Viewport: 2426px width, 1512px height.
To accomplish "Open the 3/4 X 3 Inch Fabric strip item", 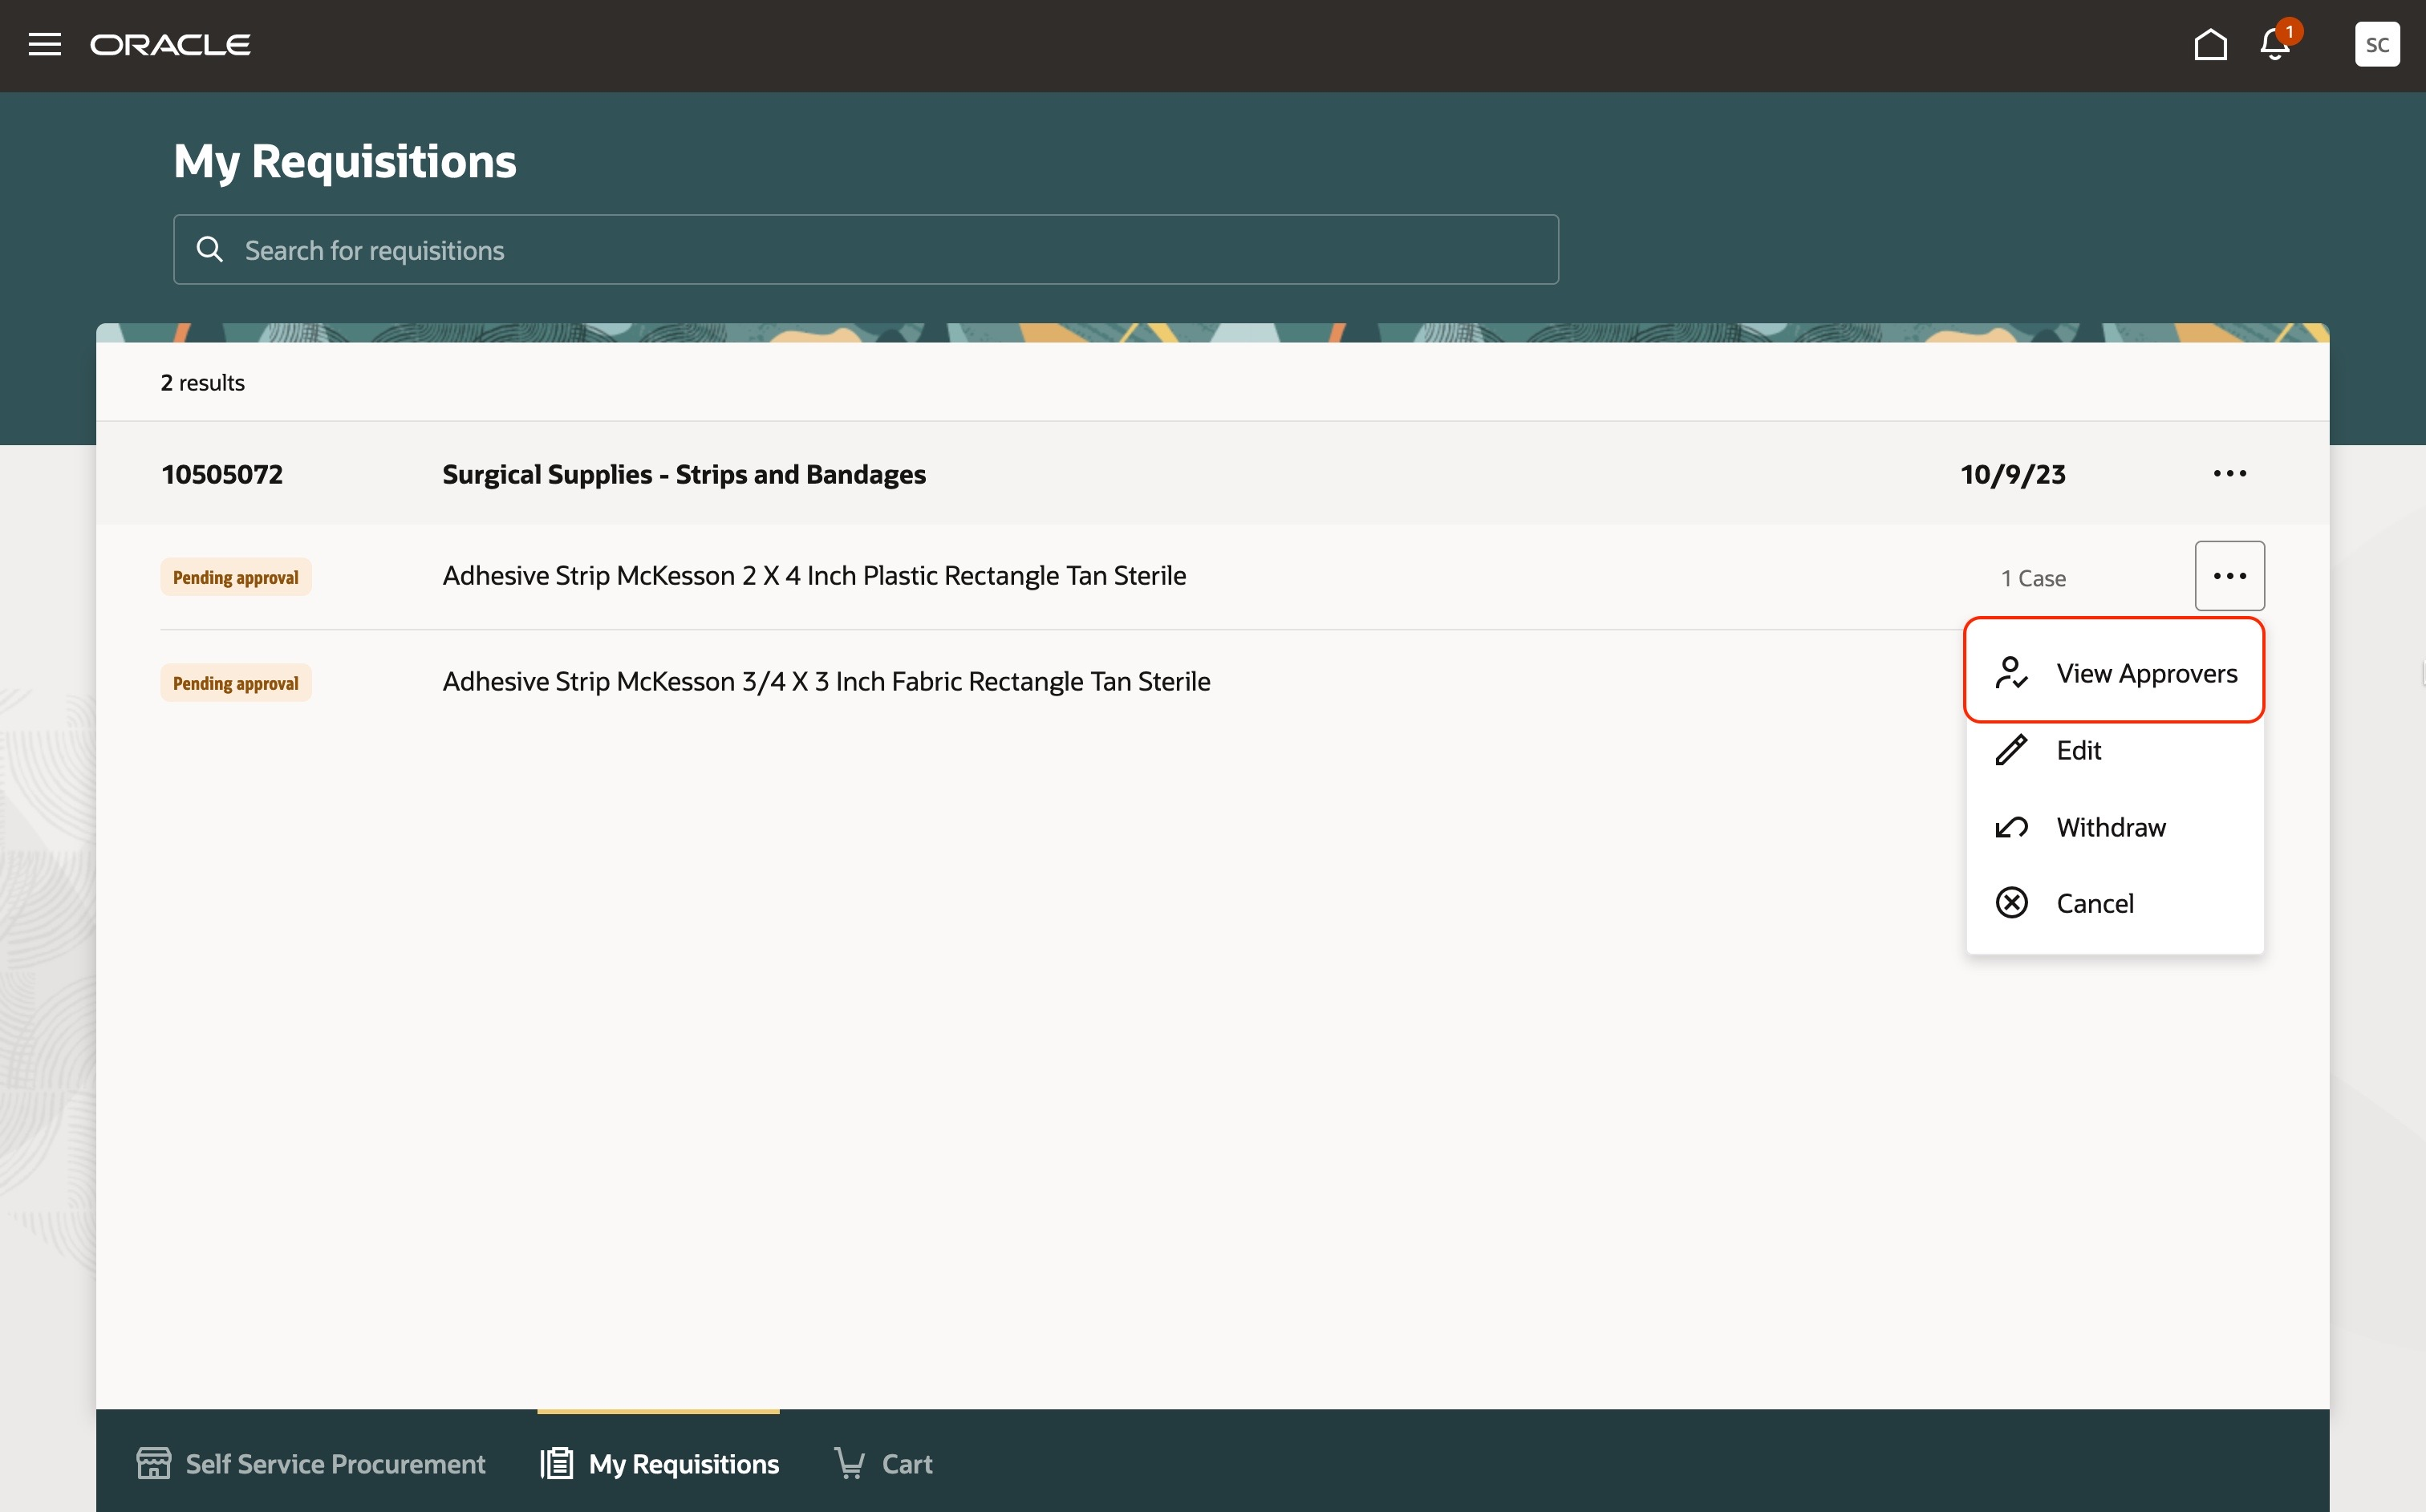I will 826,682.
